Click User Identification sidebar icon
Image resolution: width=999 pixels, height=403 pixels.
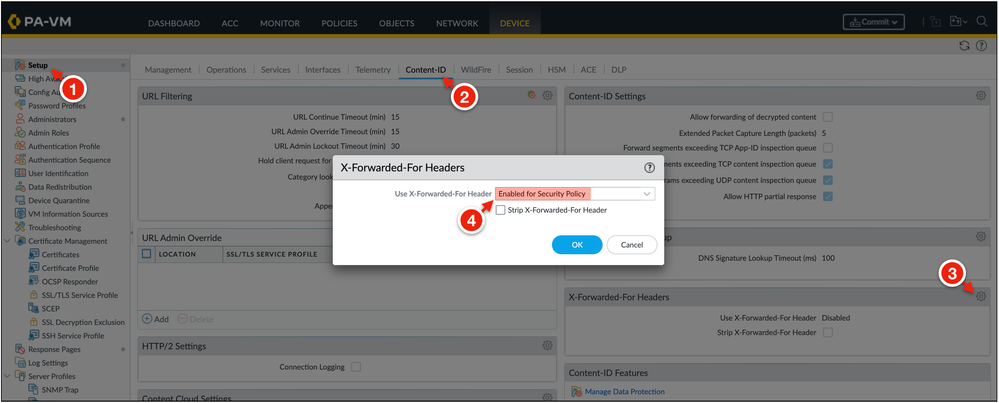20,173
